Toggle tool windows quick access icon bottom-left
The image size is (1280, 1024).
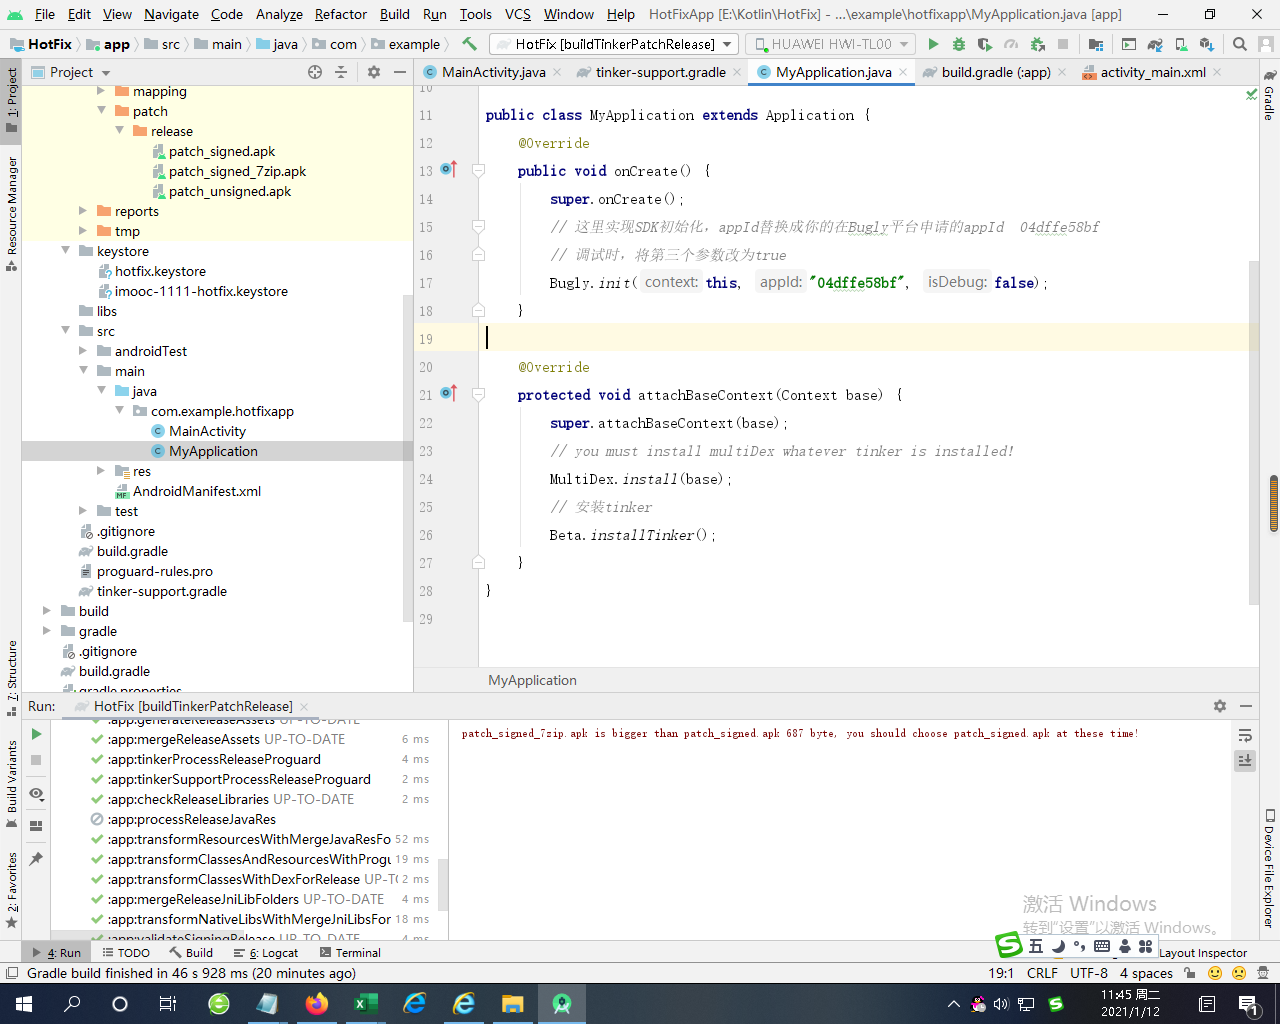coord(12,973)
